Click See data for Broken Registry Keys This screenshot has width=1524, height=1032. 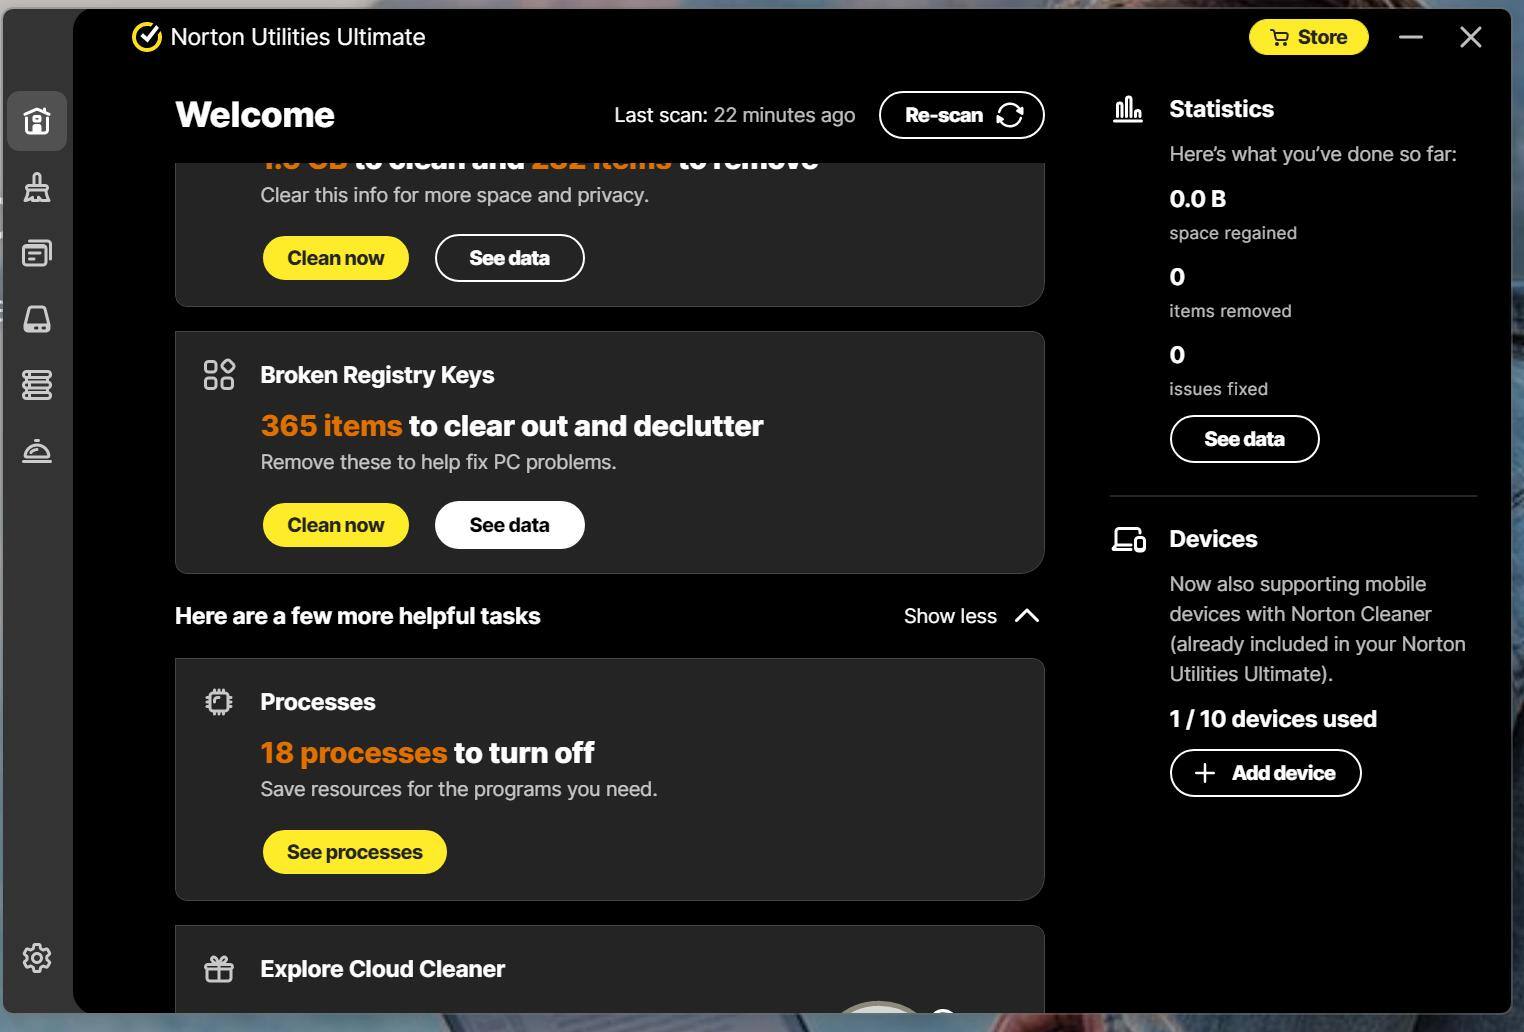coord(509,525)
